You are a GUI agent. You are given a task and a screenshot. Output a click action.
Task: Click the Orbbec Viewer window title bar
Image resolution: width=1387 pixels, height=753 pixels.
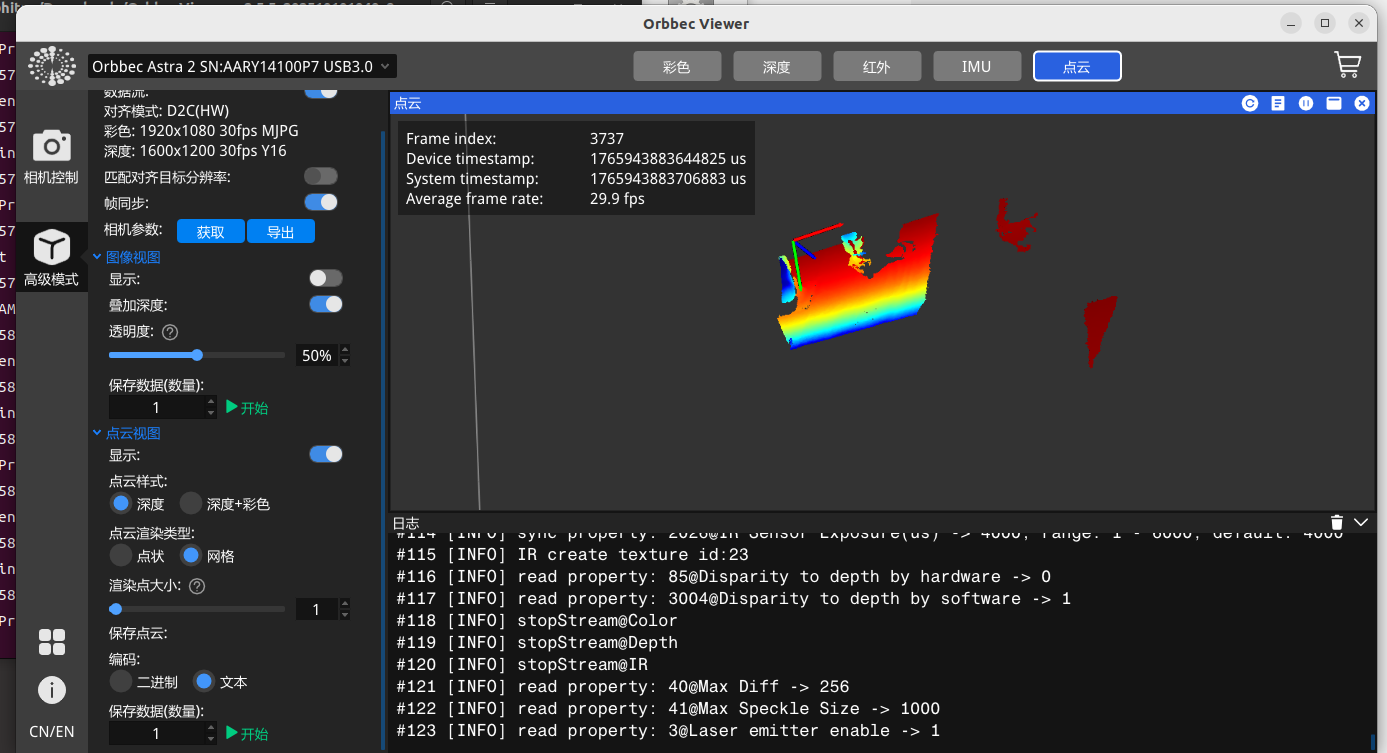(696, 23)
